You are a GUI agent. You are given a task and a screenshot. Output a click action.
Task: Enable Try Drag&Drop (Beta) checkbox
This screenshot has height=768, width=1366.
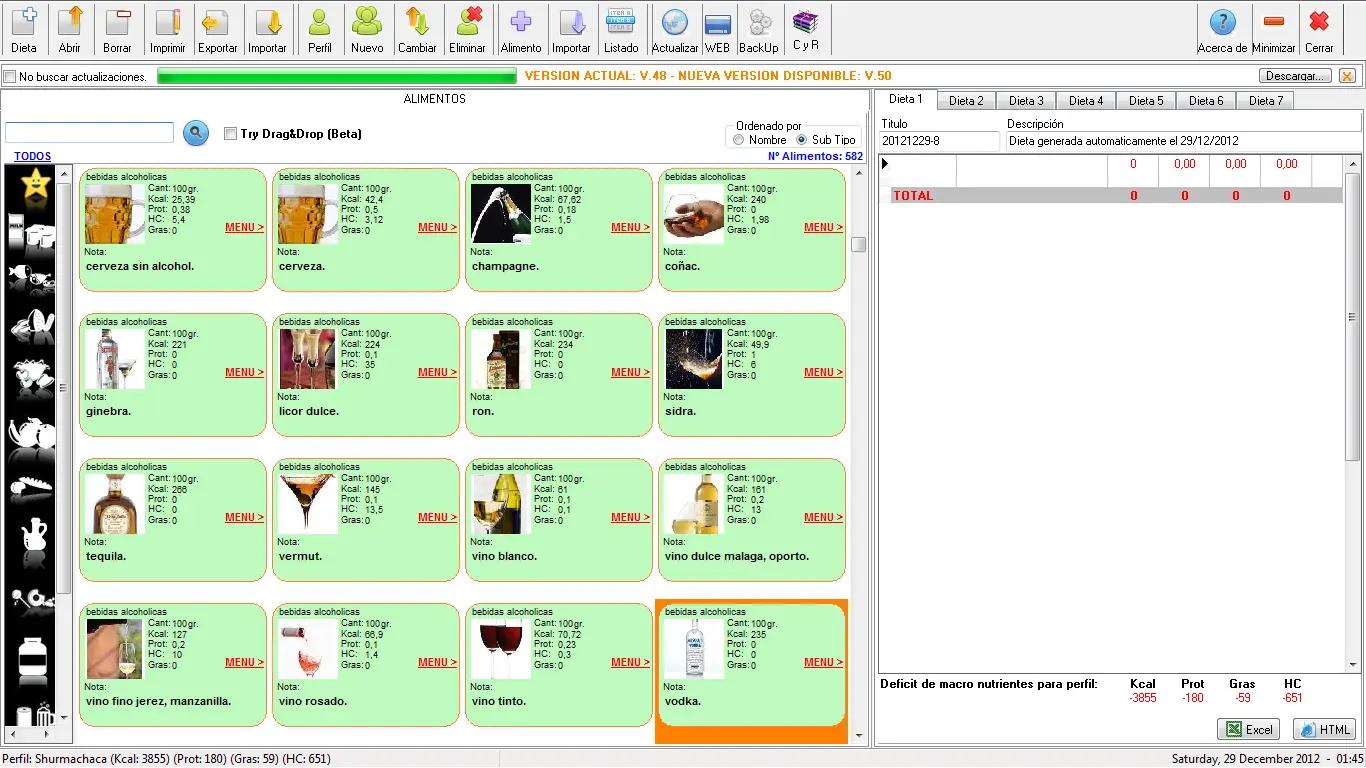(x=230, y=134)
